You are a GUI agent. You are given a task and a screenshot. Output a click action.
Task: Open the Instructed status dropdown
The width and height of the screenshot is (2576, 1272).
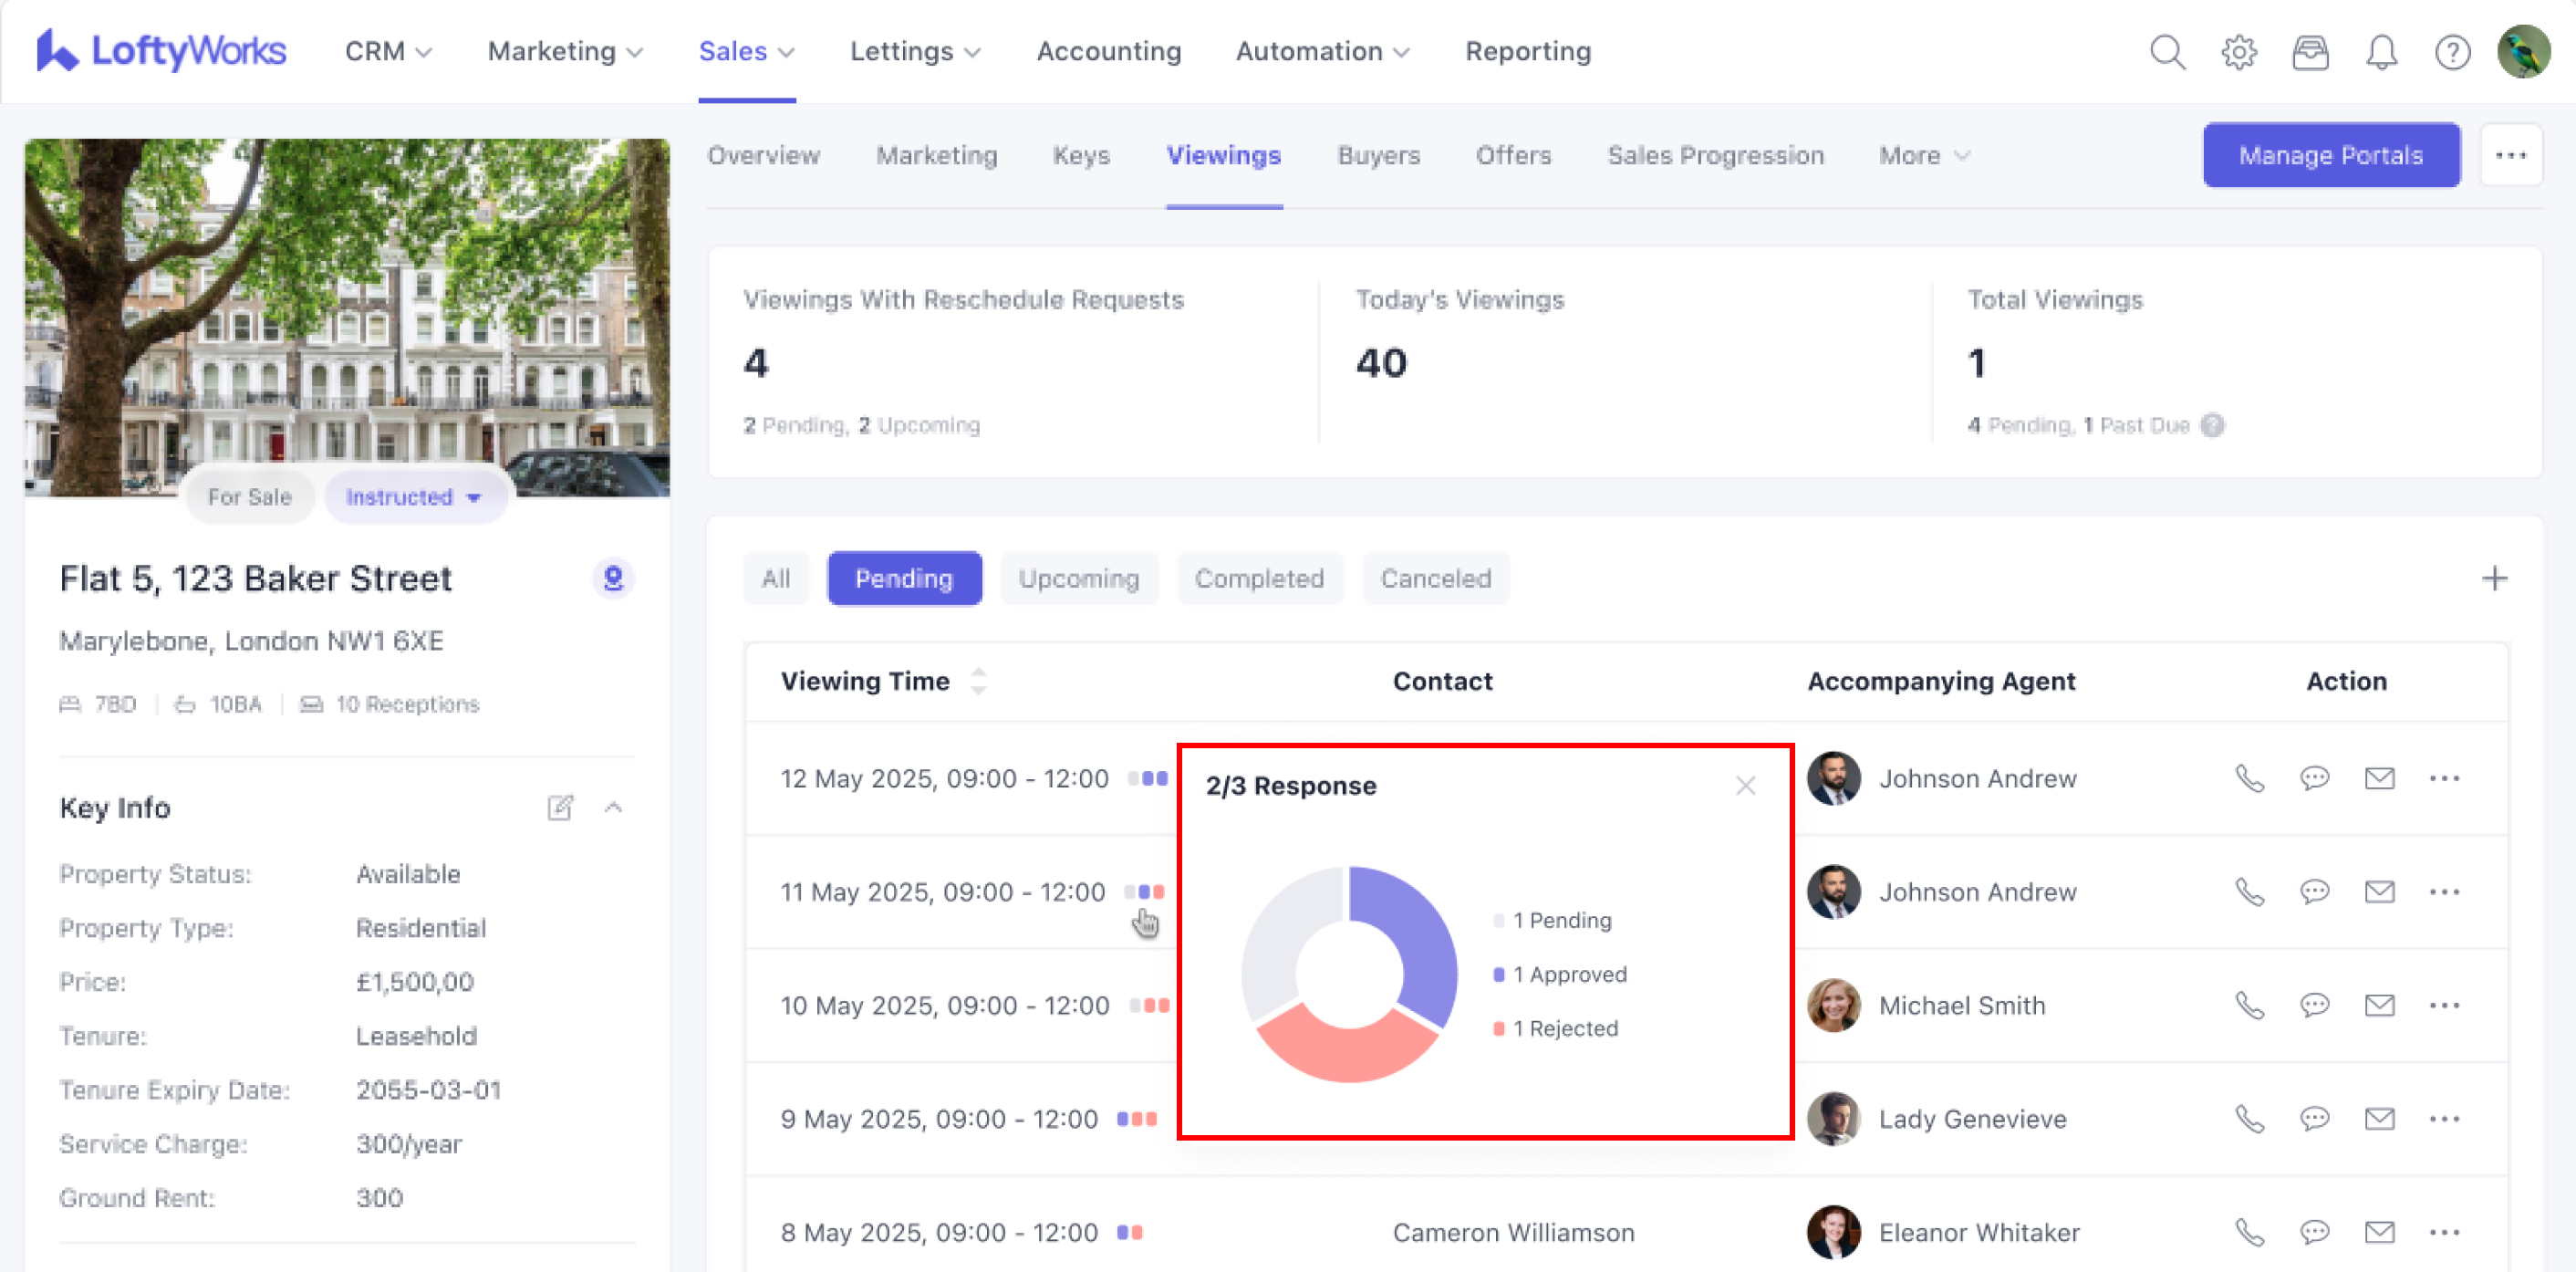414,497
